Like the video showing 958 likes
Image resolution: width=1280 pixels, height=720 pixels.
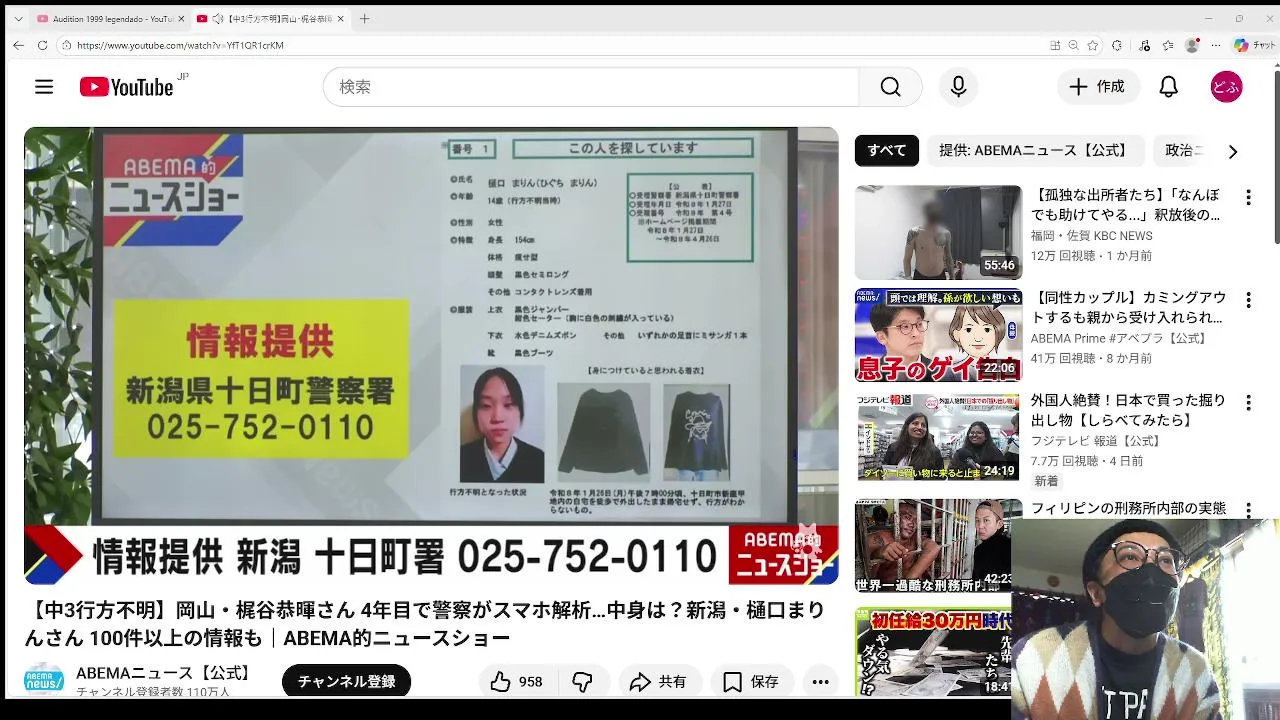coord(516,682)
